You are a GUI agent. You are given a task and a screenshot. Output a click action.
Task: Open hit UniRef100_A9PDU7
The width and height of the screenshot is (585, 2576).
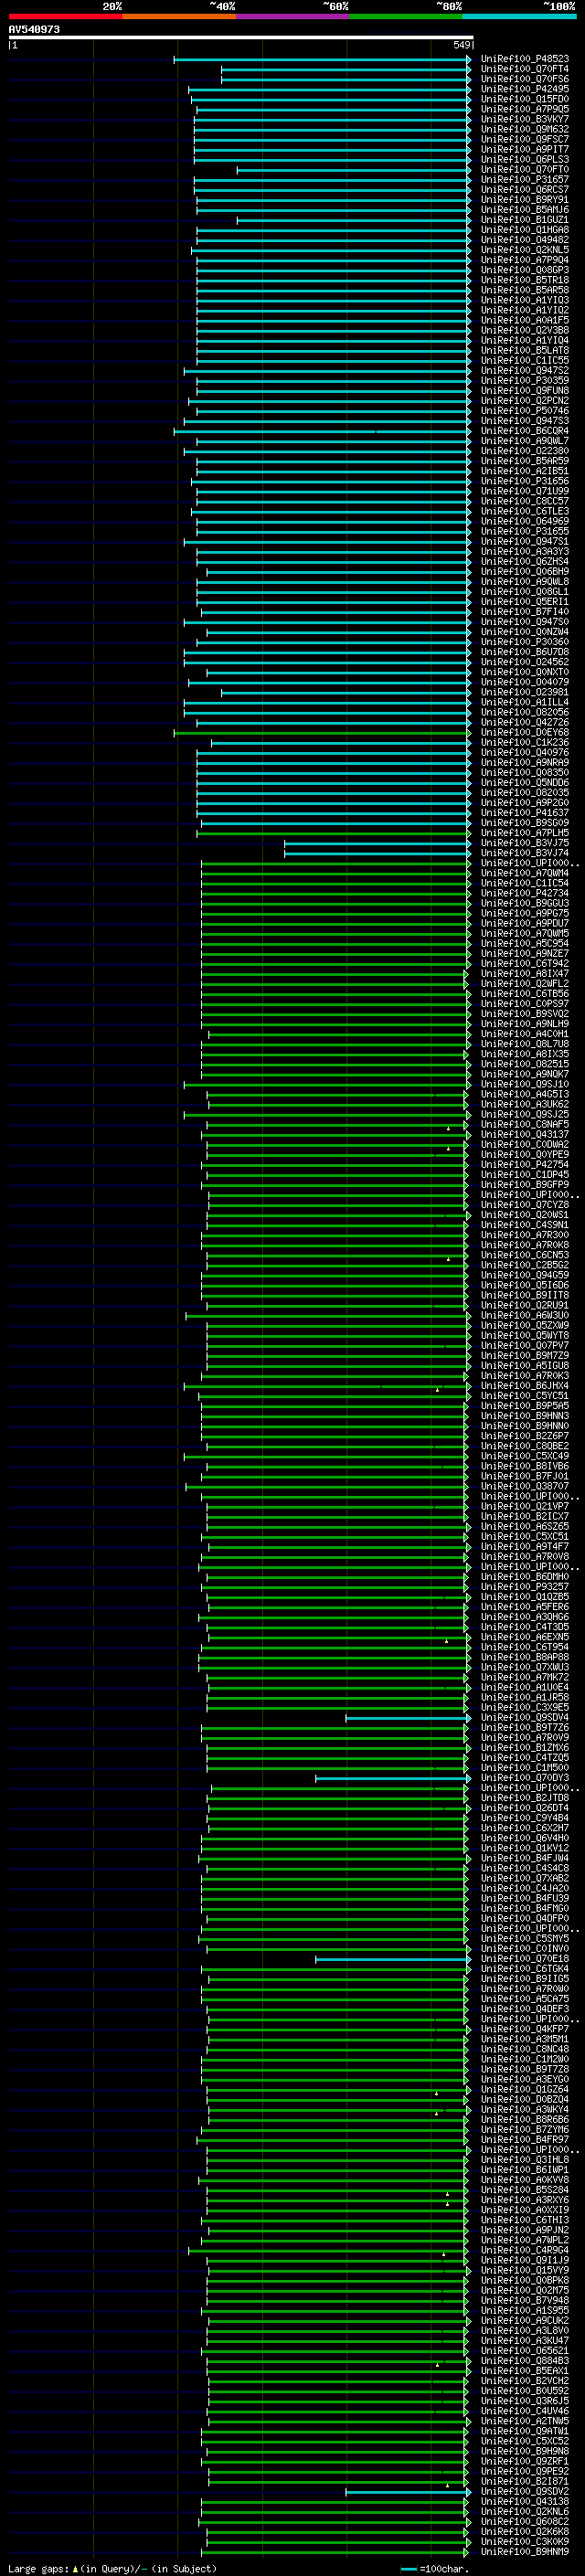click(525, 924)
